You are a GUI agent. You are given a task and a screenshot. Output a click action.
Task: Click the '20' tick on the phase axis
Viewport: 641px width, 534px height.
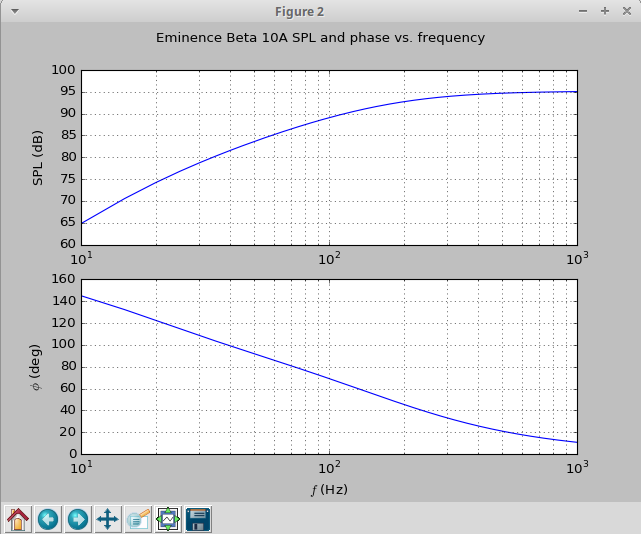[x=68, y=432]
